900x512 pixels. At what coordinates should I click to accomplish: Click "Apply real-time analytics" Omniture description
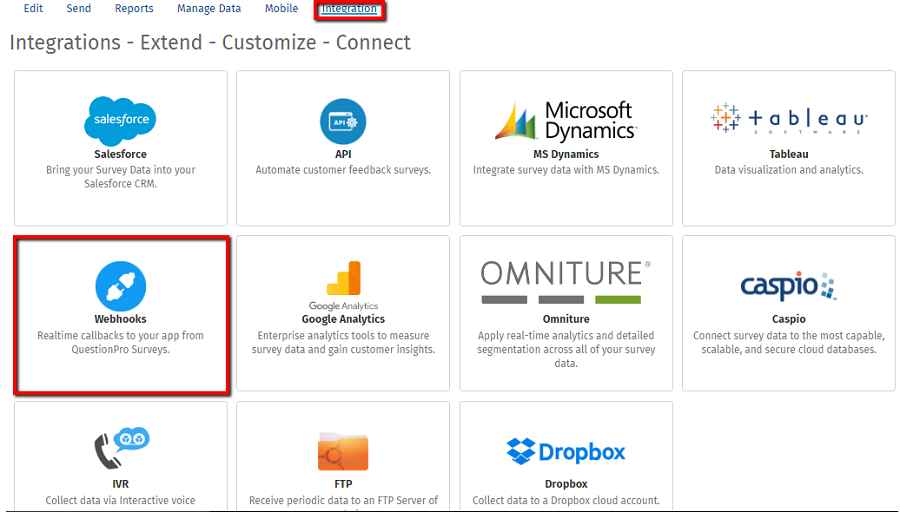click(566, 349)
